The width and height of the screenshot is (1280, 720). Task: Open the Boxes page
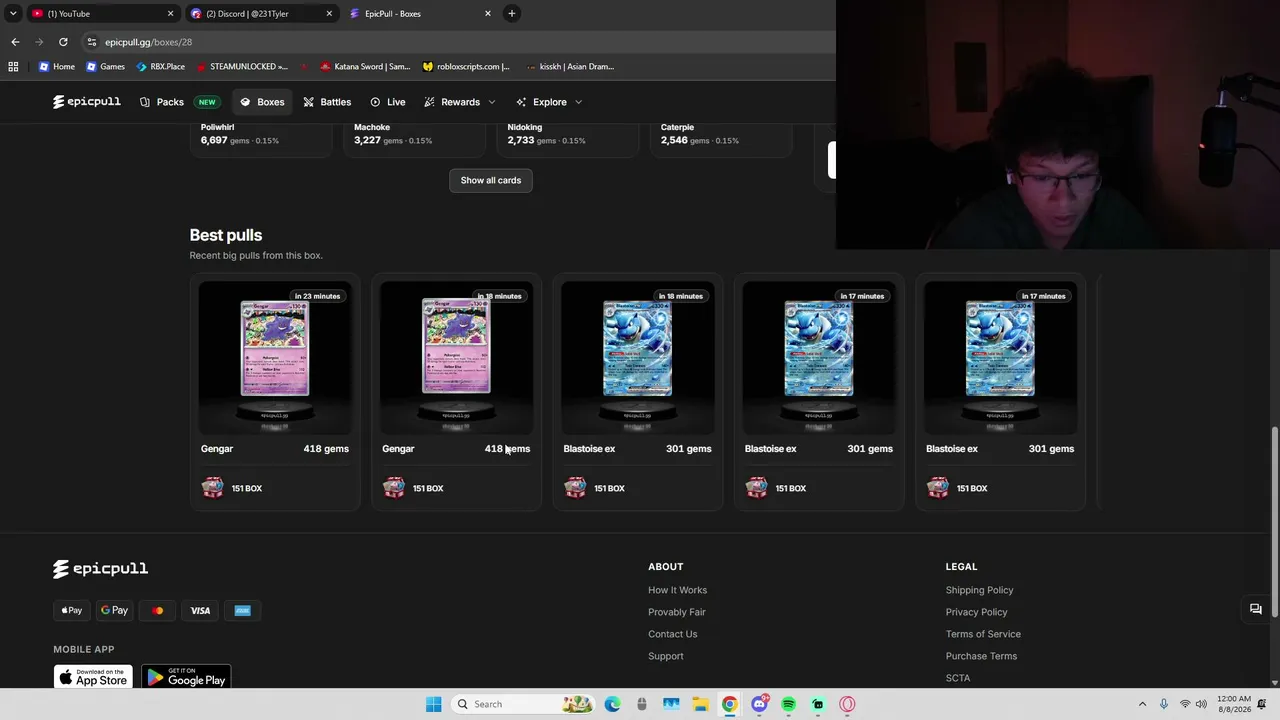[x=262, y=102]
